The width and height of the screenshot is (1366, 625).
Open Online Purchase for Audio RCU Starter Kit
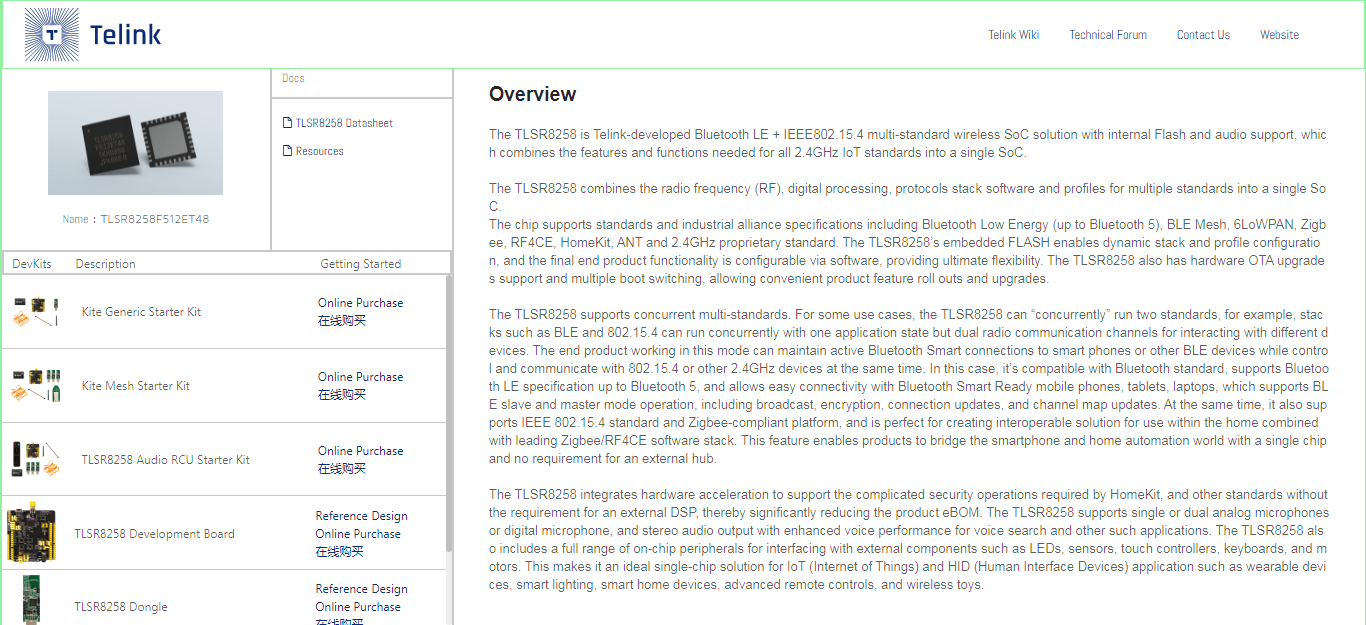(x=361, y=451)
